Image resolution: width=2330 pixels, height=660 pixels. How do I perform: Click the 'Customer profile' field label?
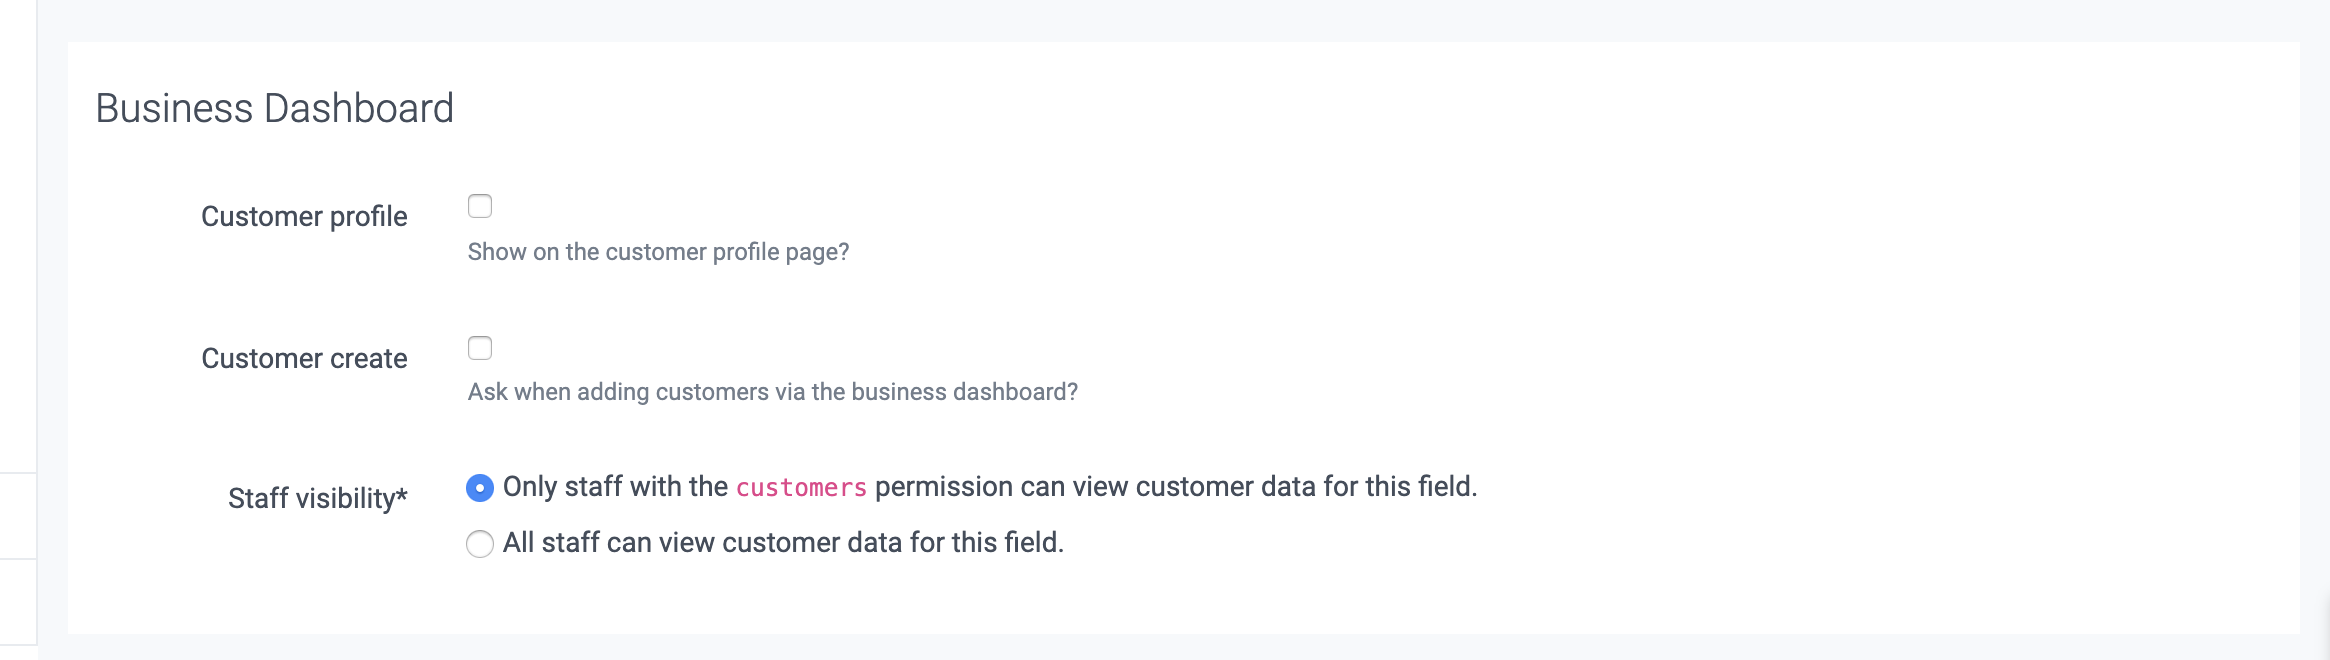pos(304,216)
